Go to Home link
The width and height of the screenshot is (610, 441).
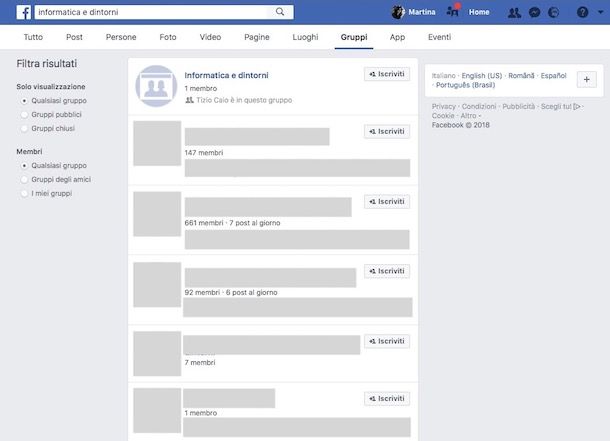click(479, 12)
